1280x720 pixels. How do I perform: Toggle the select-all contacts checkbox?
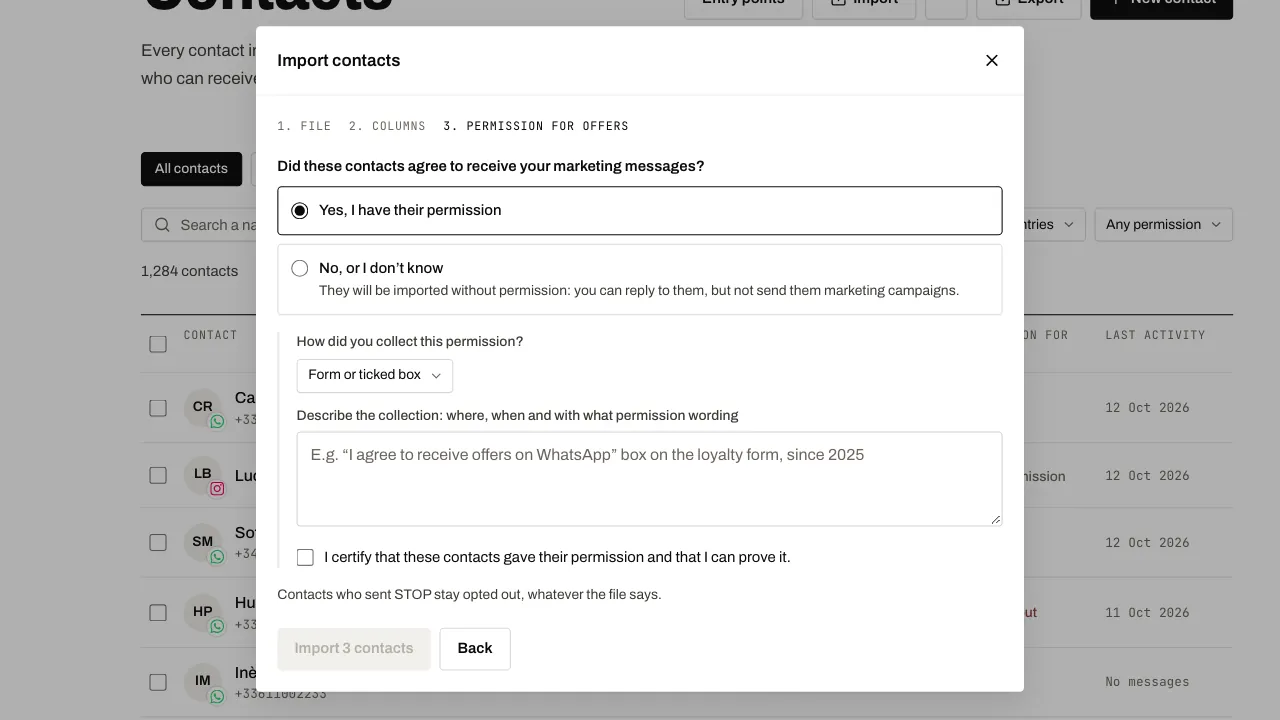tap(158, 344)
